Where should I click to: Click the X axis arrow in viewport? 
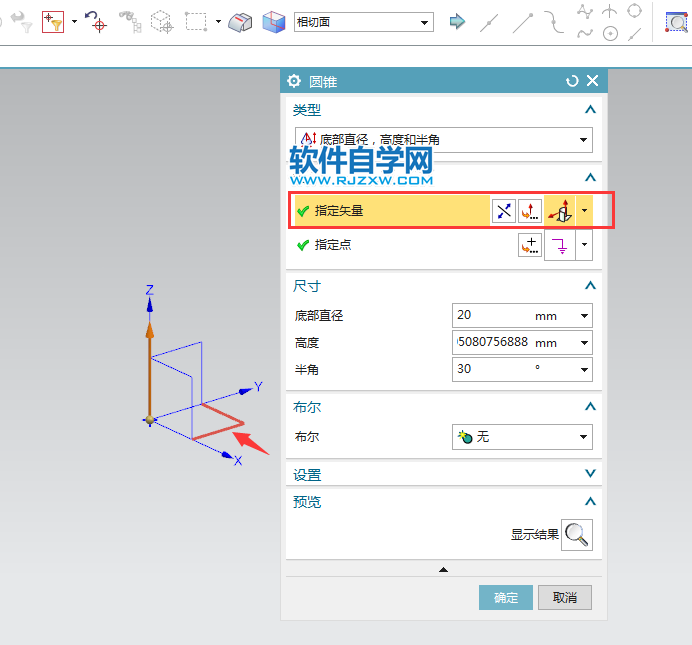coord(228,455)
